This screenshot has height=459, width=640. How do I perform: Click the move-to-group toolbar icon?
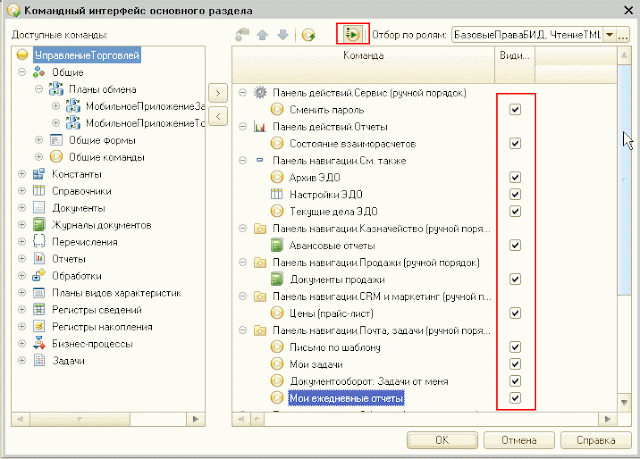coord(242,35)
